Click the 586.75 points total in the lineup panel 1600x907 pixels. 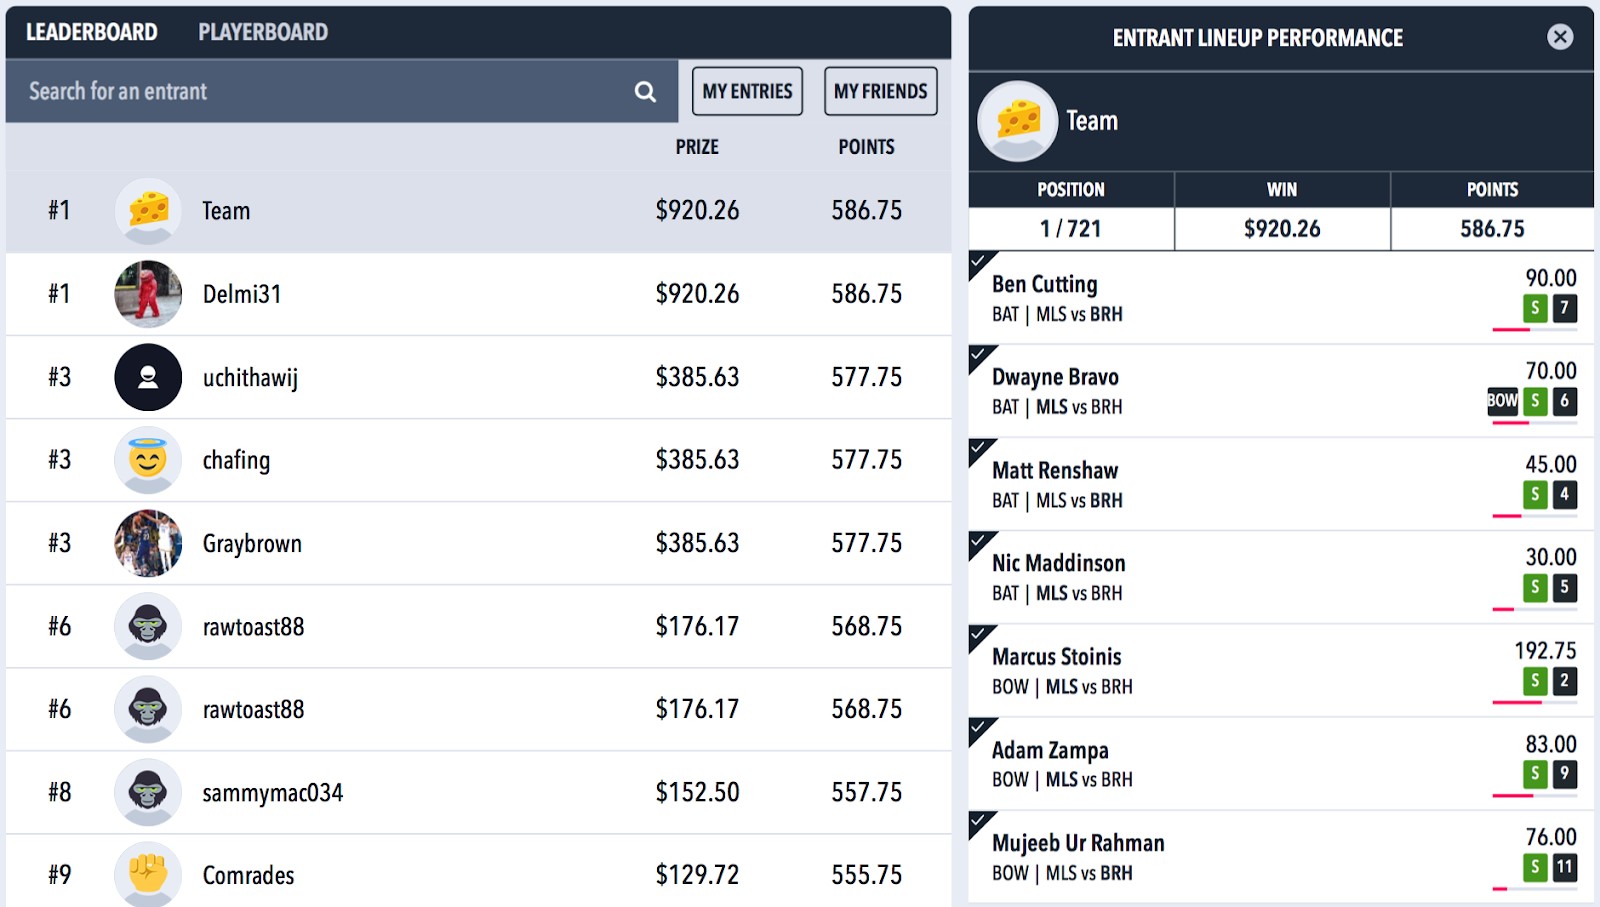(x=1492, y=229)
